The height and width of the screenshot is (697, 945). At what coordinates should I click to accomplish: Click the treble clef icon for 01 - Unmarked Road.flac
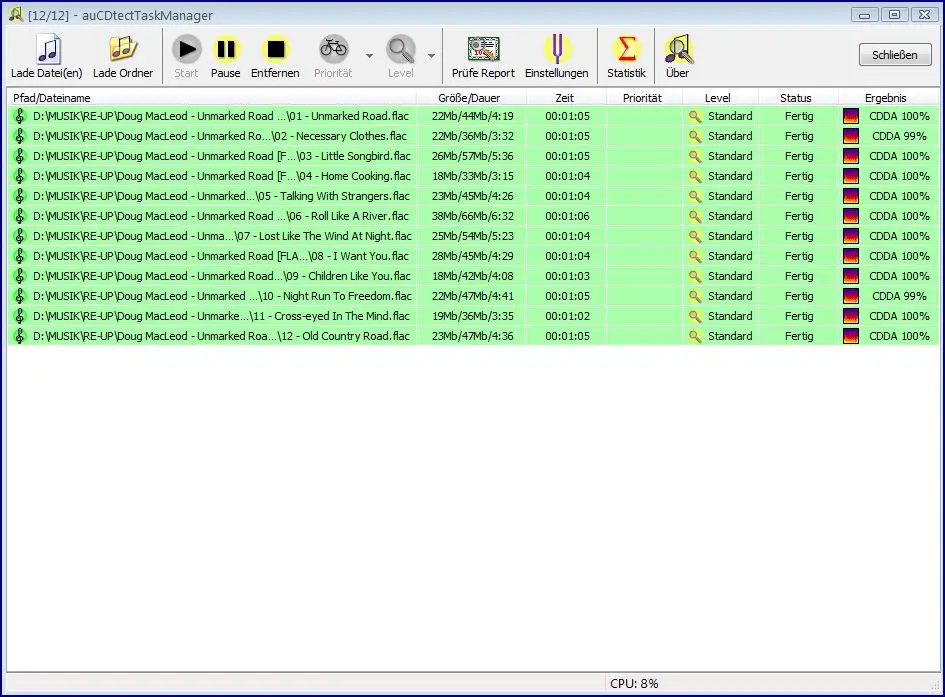pos(20,116)
